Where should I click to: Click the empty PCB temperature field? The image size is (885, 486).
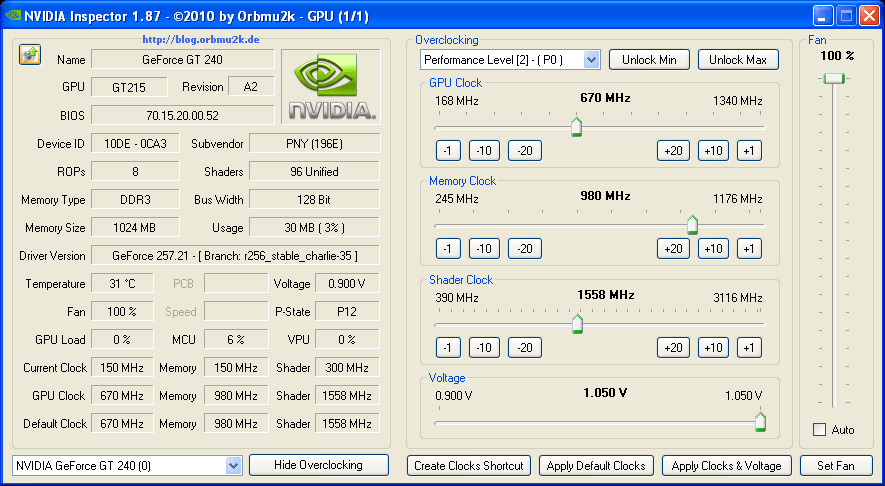click(236, 283)
